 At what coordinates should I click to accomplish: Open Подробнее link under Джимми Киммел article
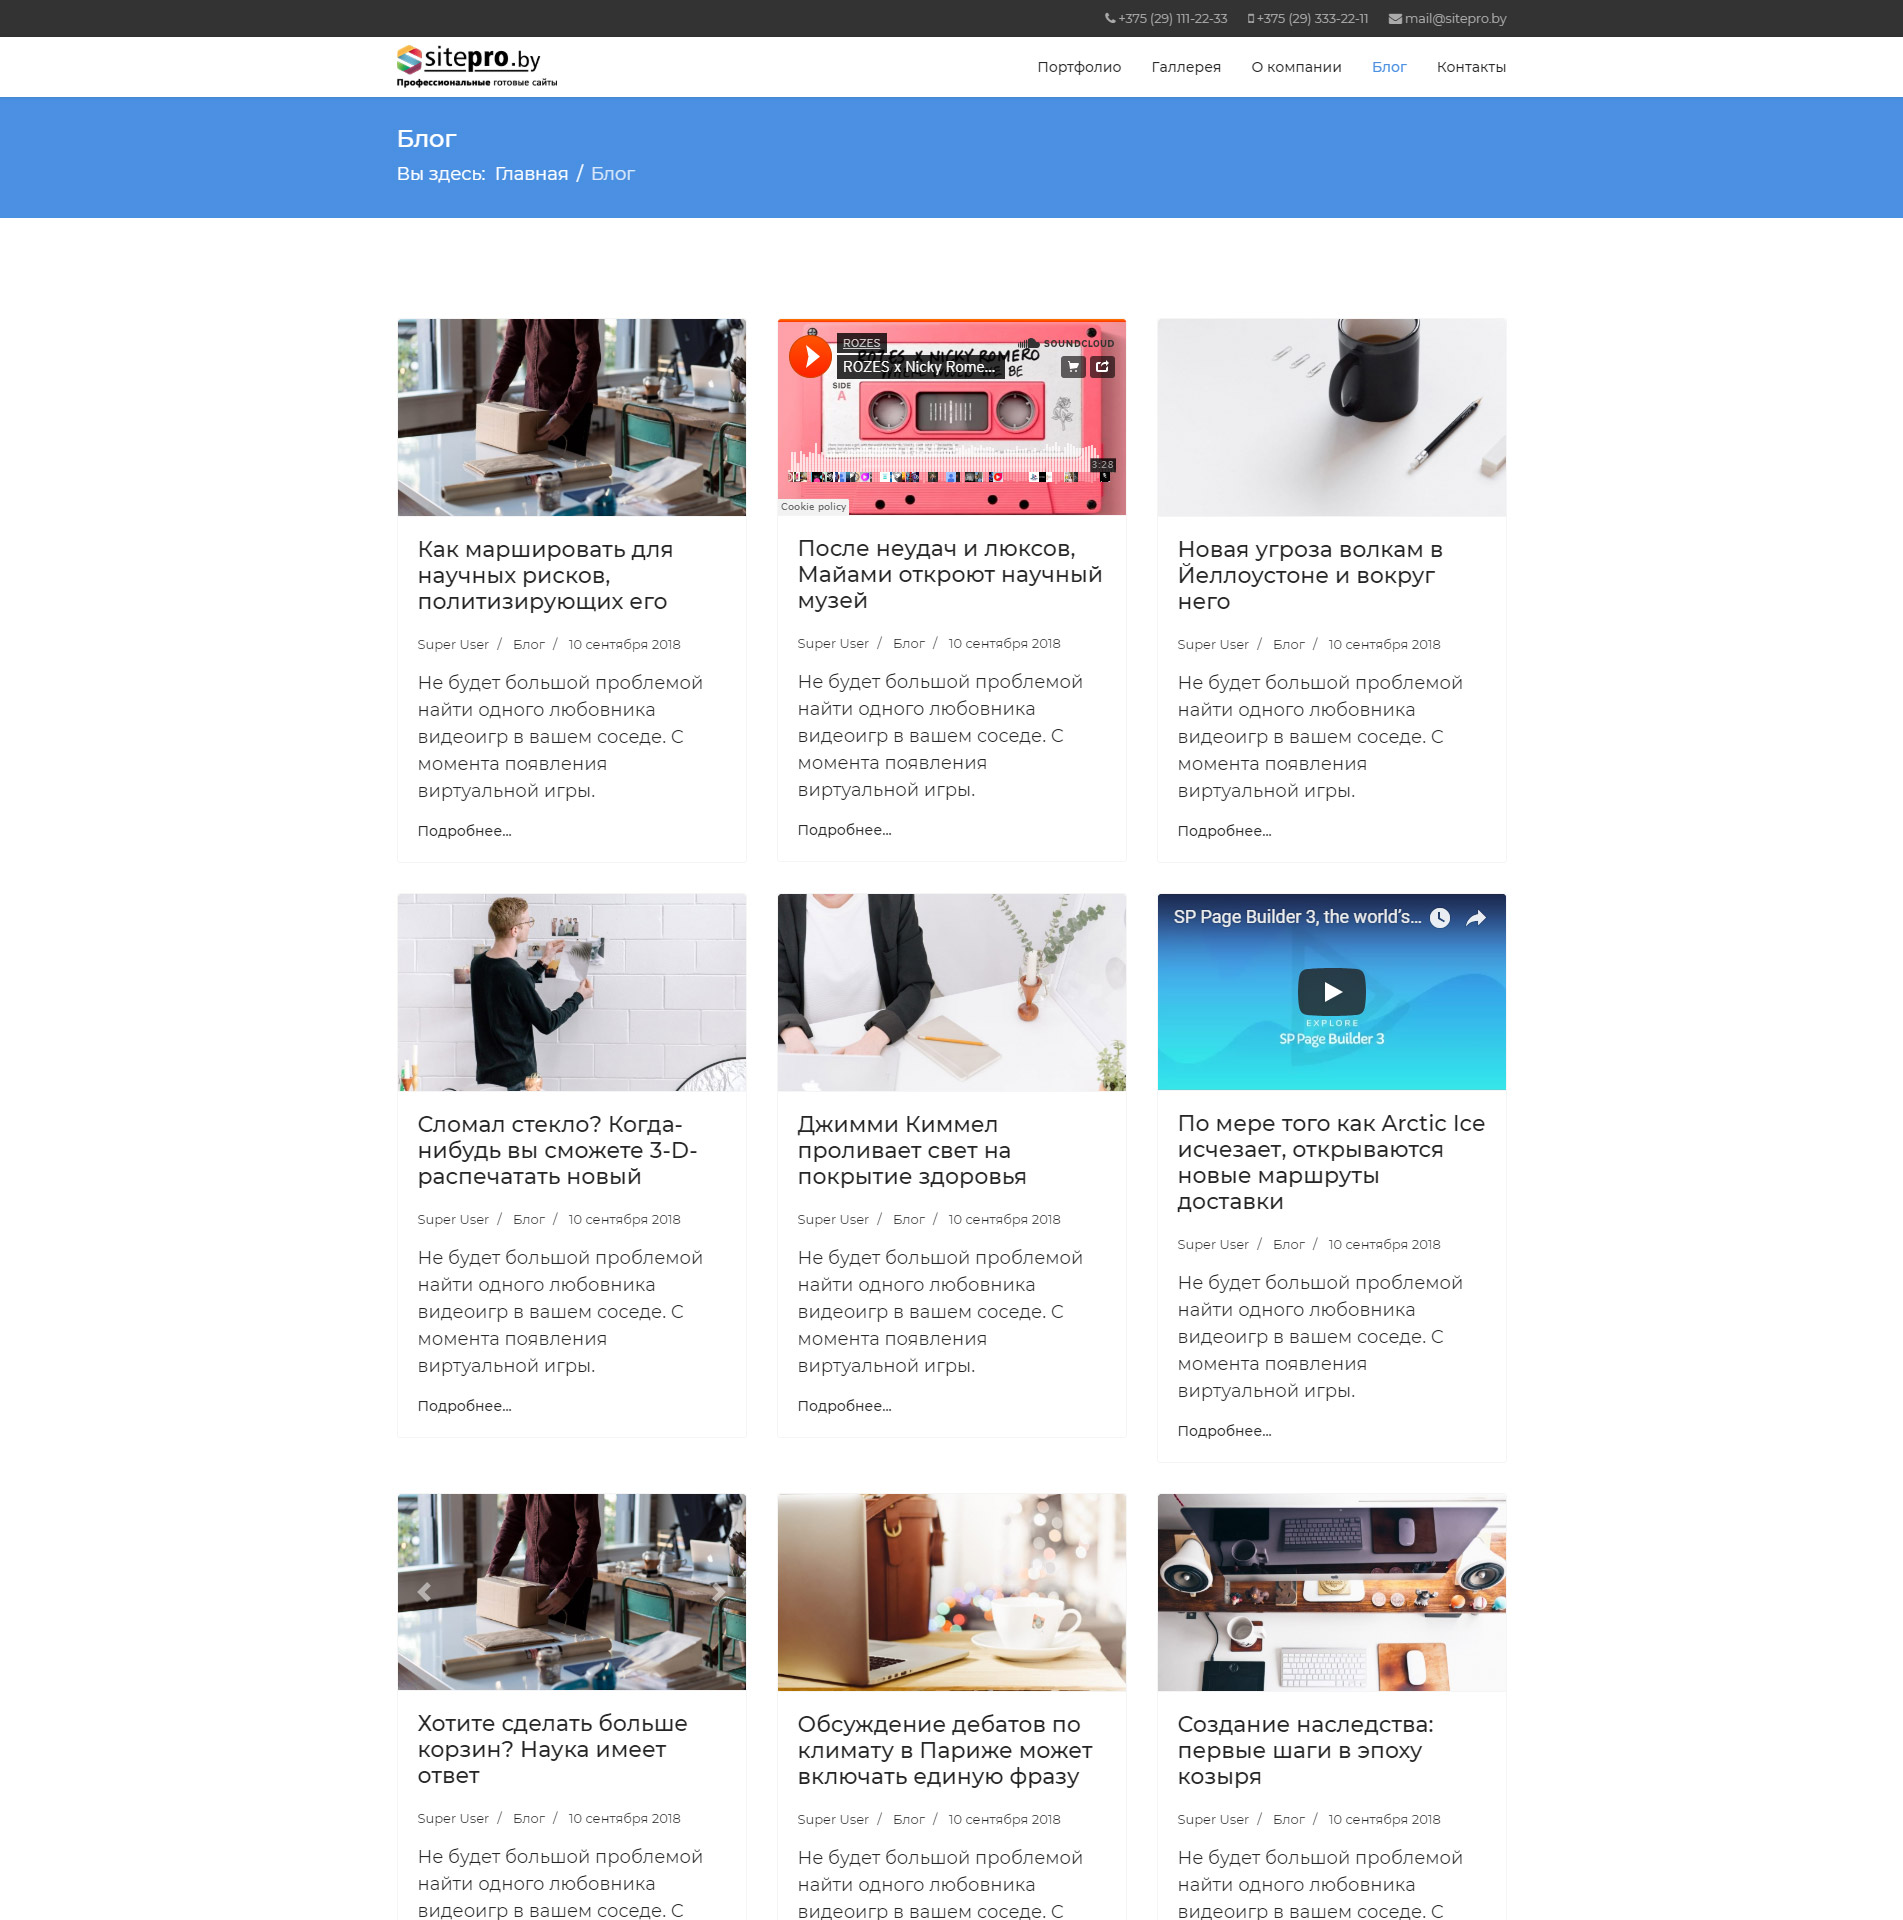pyautogui.click(x=844, y=1406)
